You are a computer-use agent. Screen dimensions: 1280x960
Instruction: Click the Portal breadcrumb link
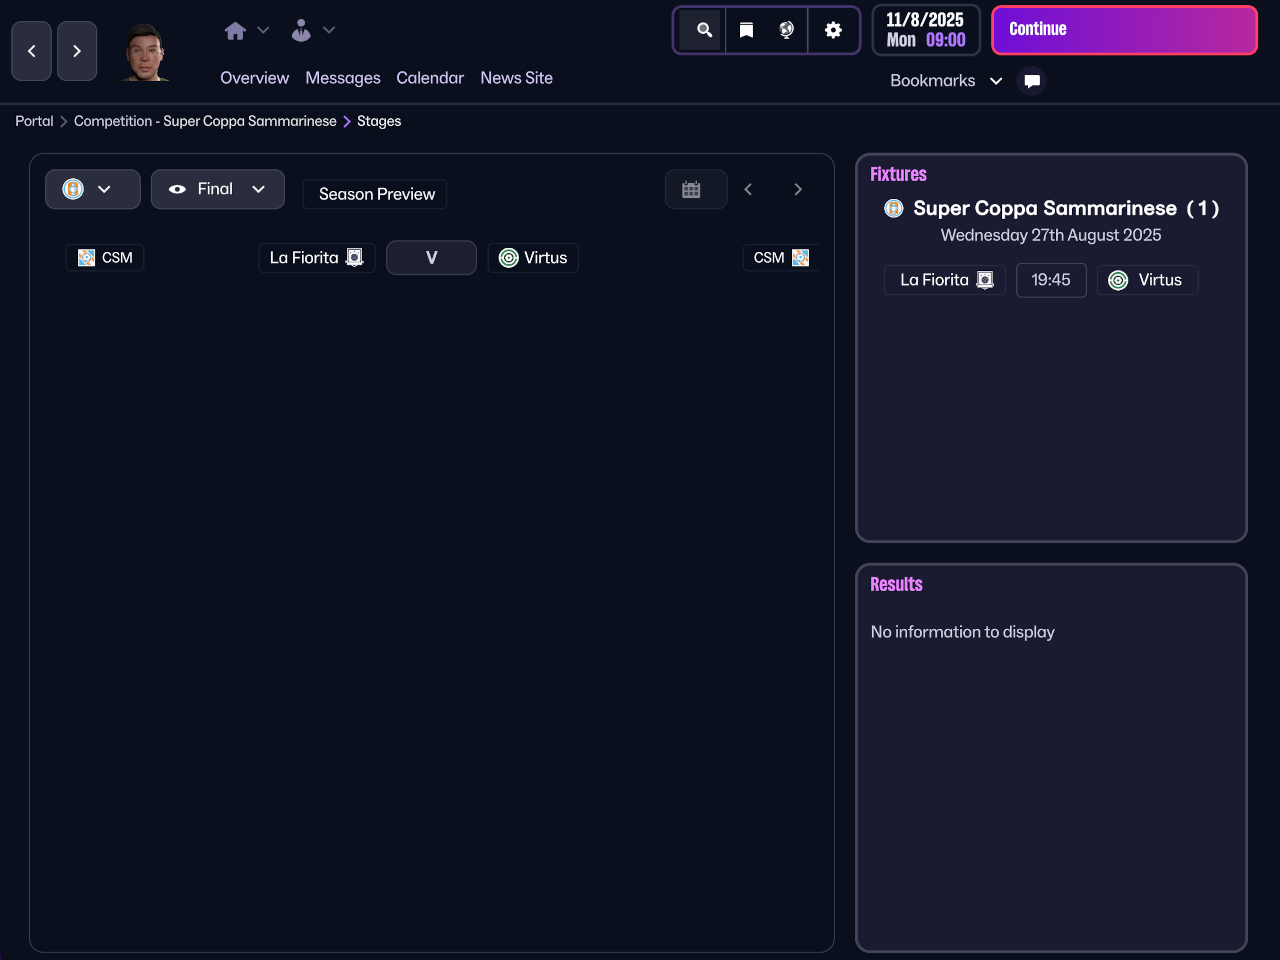(x=34, y=121)
